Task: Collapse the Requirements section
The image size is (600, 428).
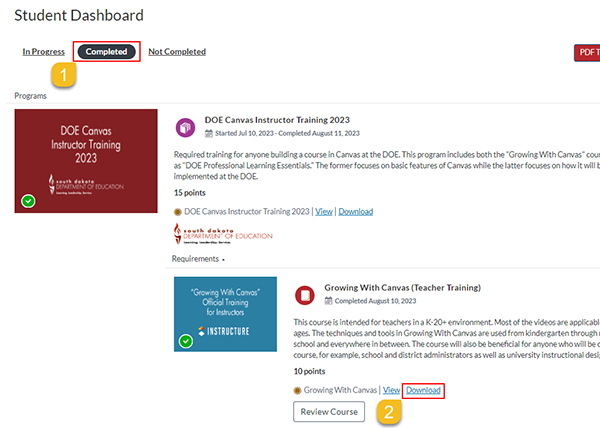Action: point(198,259)
